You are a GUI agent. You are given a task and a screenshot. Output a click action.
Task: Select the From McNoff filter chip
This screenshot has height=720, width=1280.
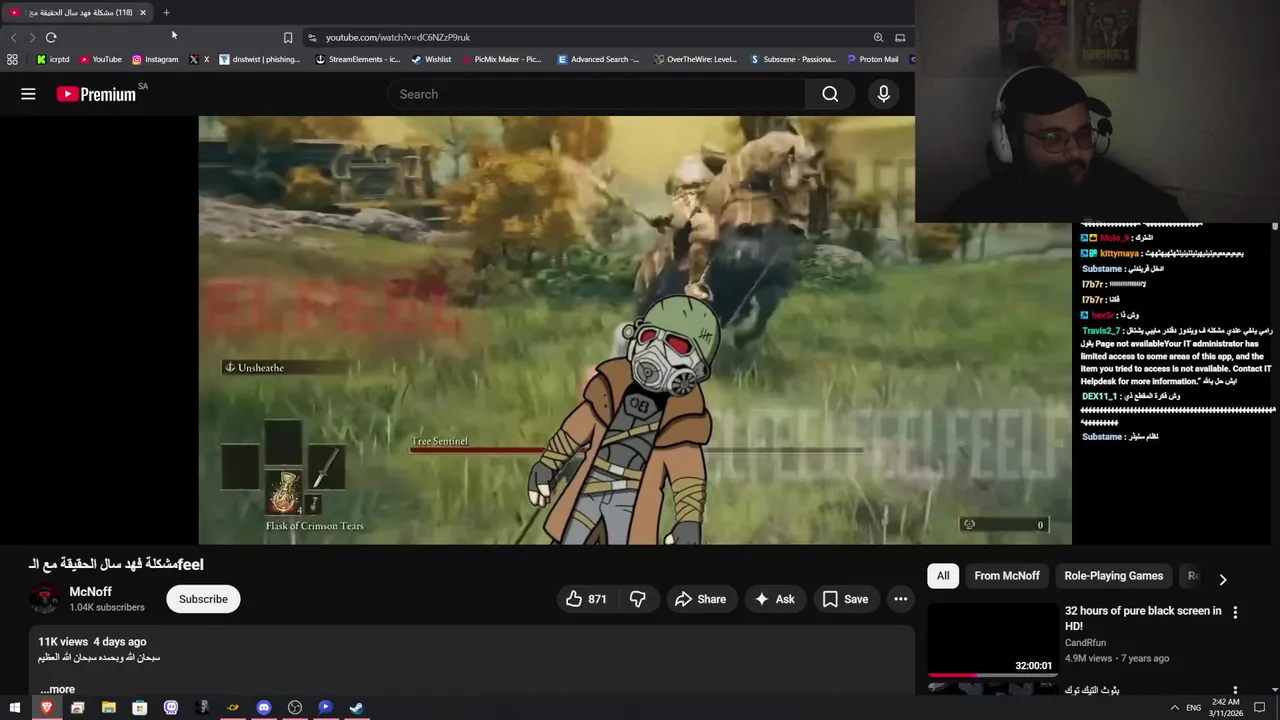[1007, 576]
